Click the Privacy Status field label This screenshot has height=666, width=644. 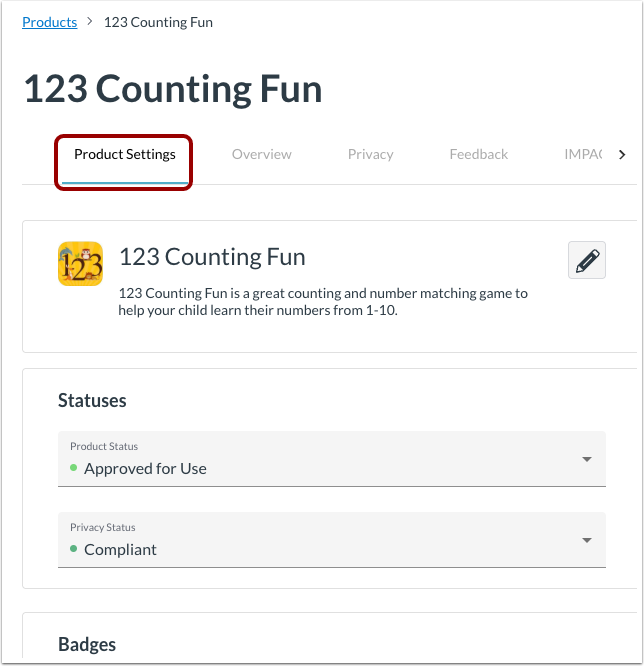coord(103,527)
